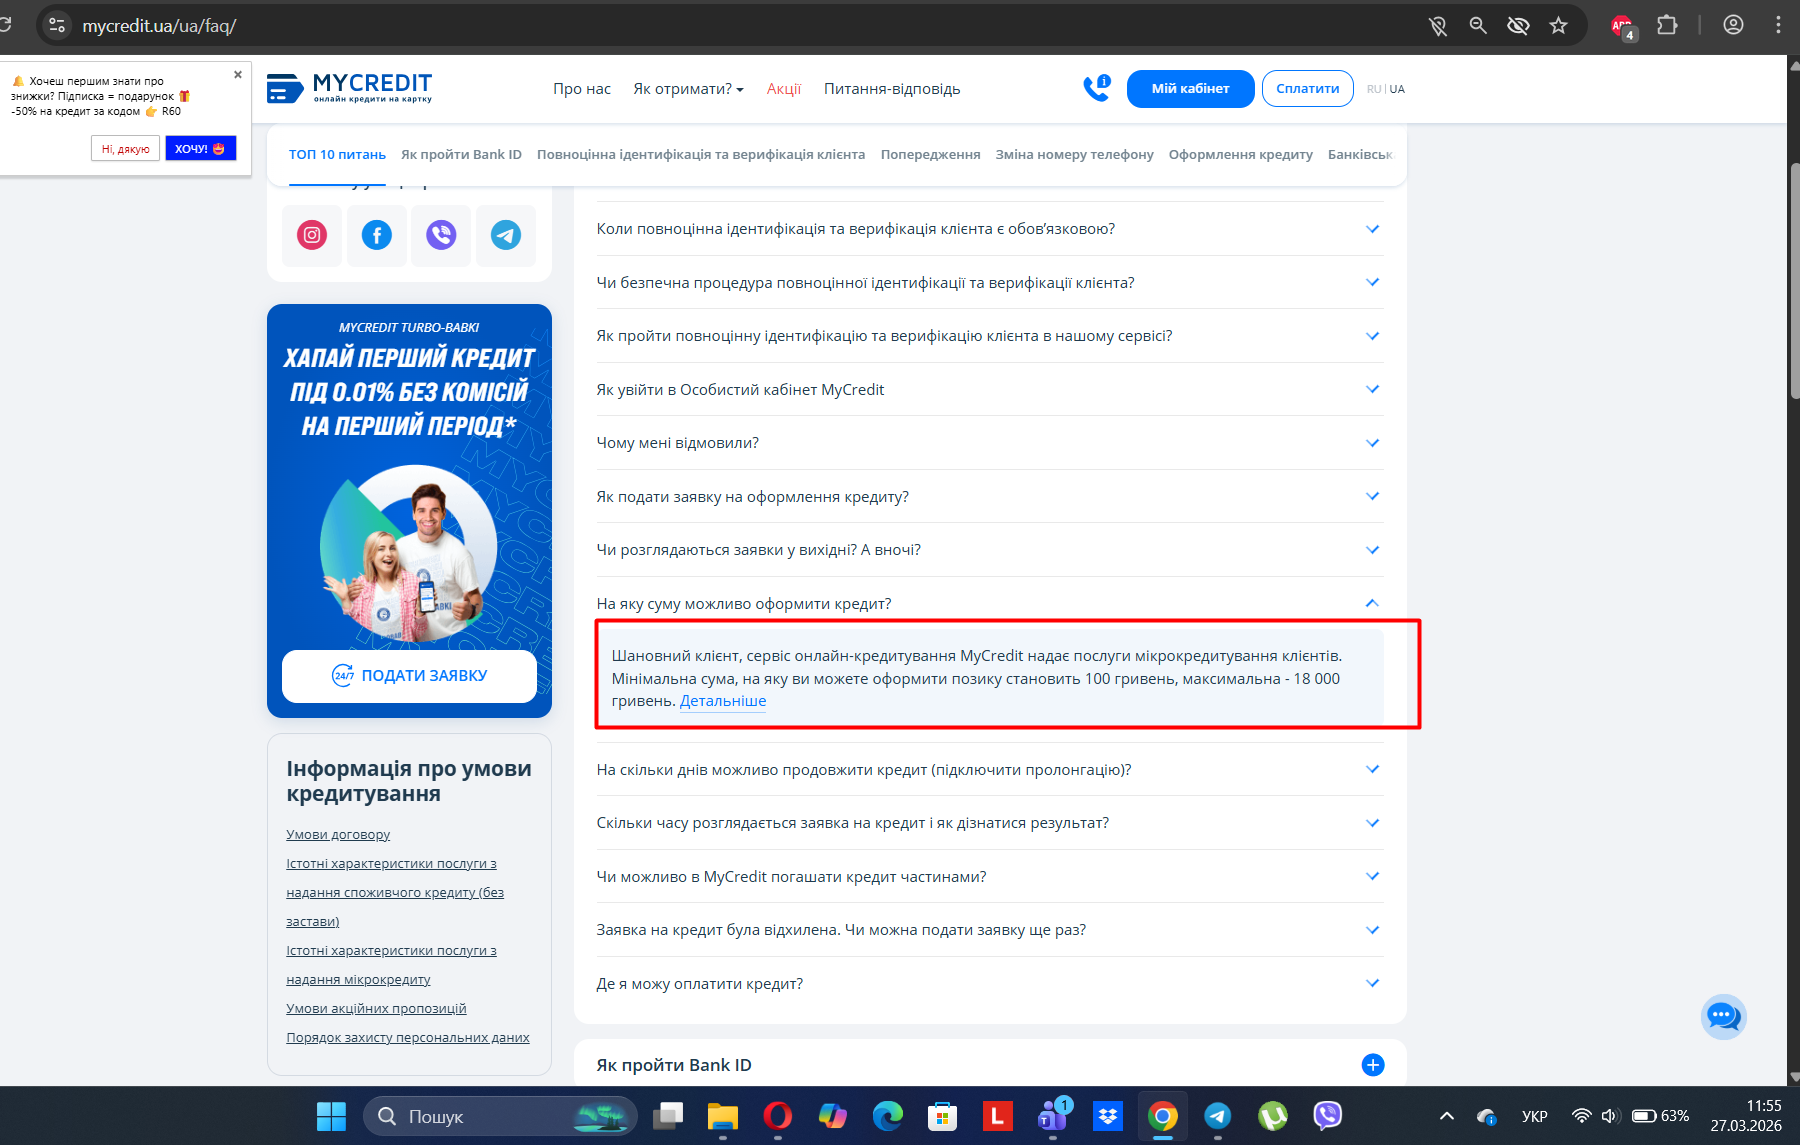Accept notifications with 'ХОЧУ!' button
The height and width of the screenshot is (1145, 1800).
(200, 149)
